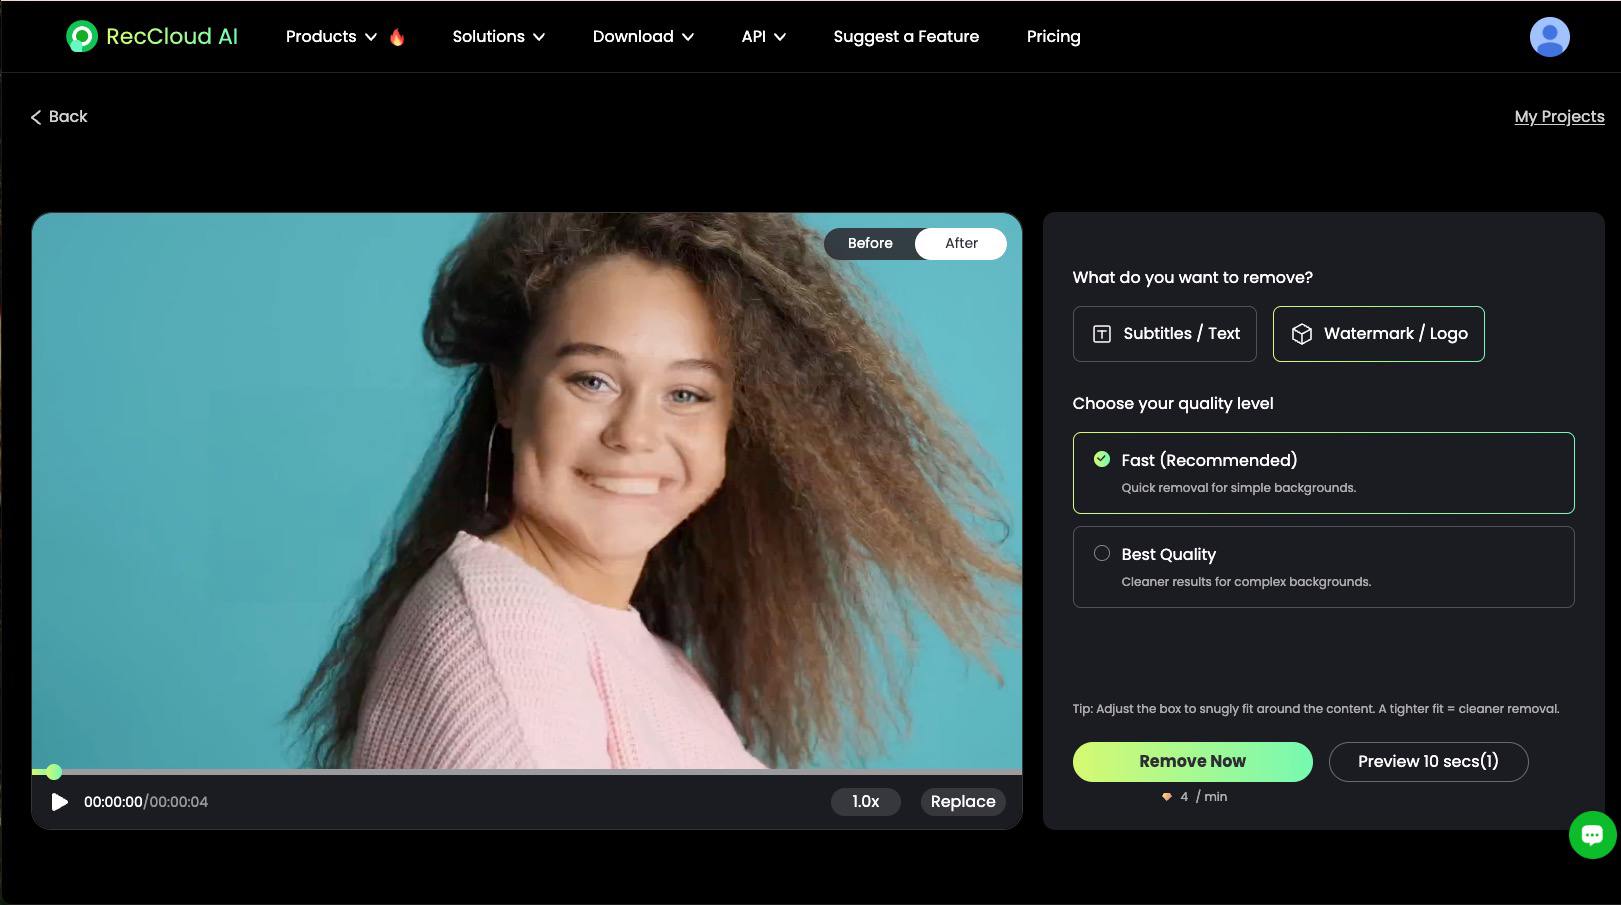1621x905 pixels.
Task: Click the Watermark / Logo box icon
Action: (x=1302, y=333)
